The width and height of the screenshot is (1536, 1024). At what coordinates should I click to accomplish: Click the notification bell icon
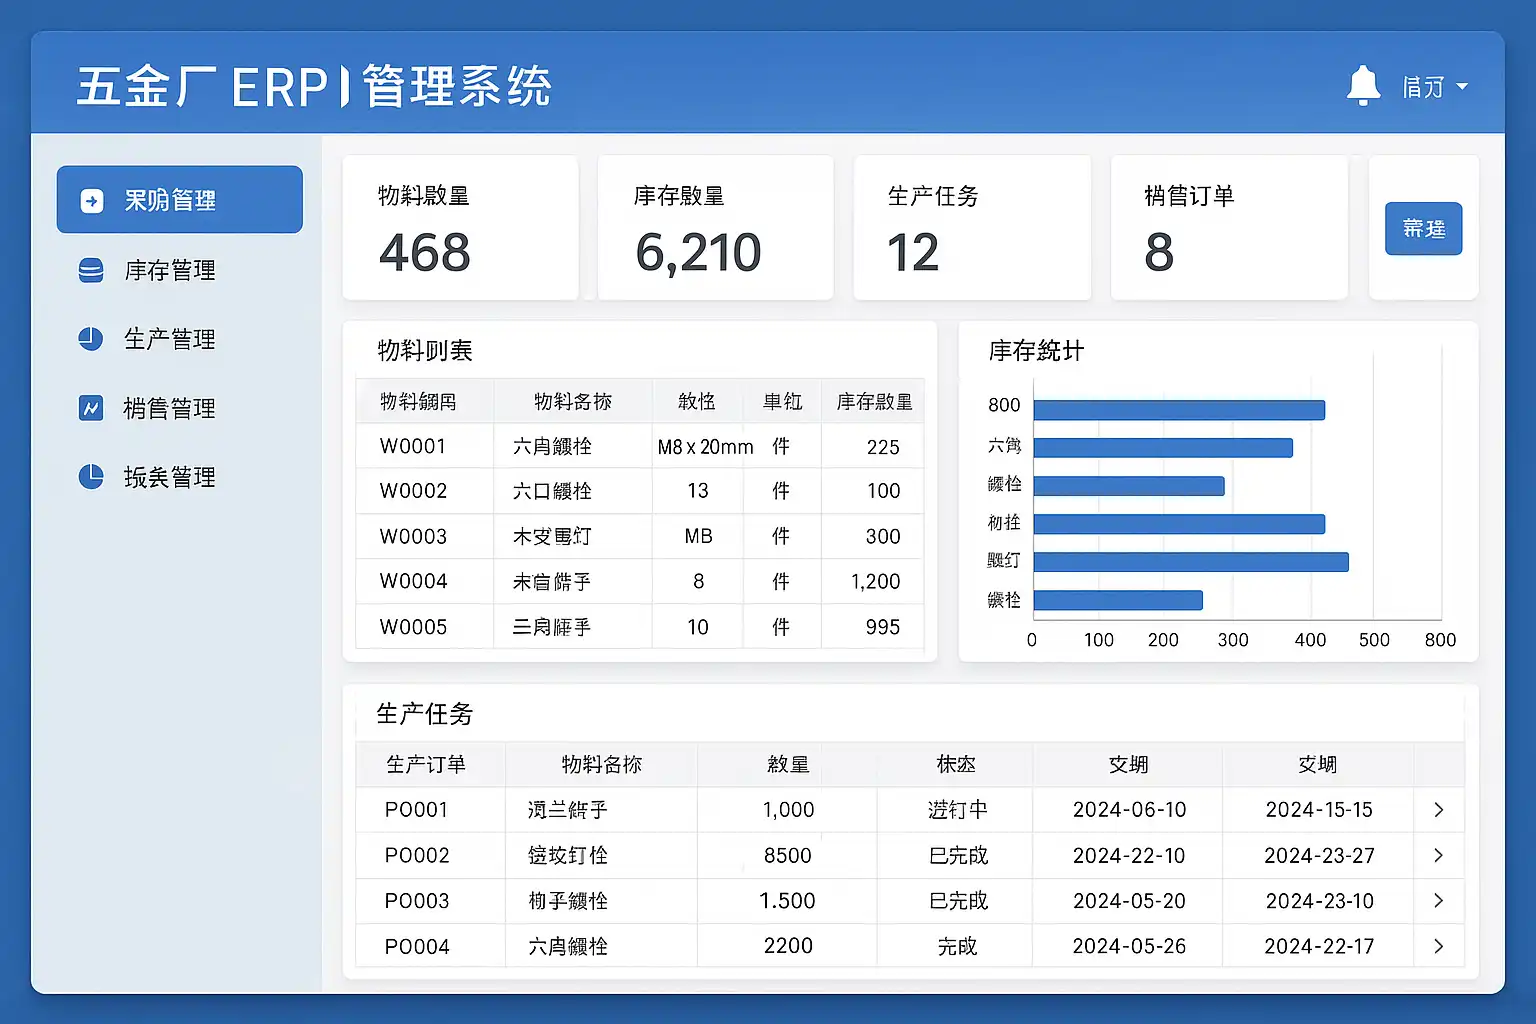pyautogui.click(x=1363, y=86)
